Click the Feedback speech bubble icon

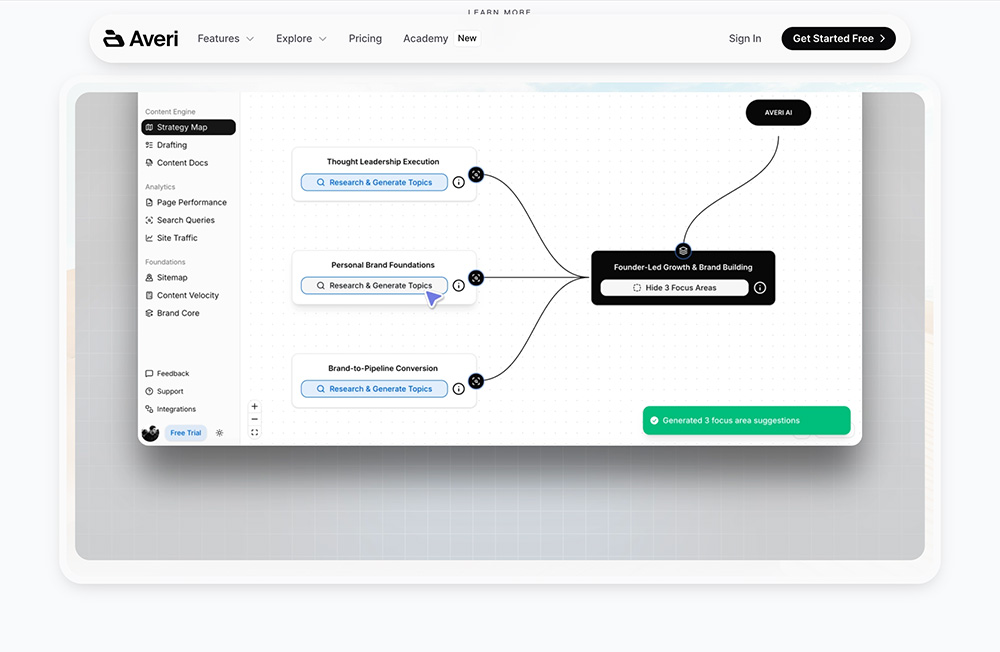click(149, 373)
